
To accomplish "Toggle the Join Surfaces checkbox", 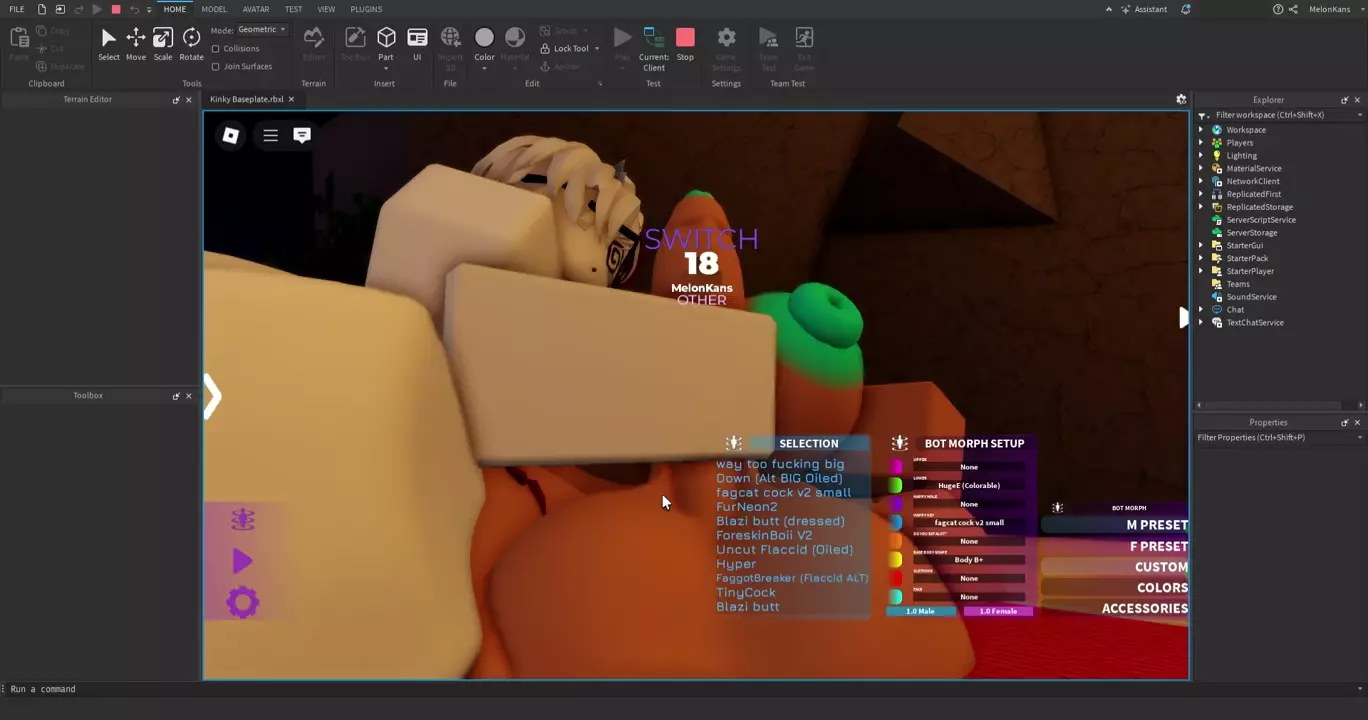I will [x=216, y=67].
